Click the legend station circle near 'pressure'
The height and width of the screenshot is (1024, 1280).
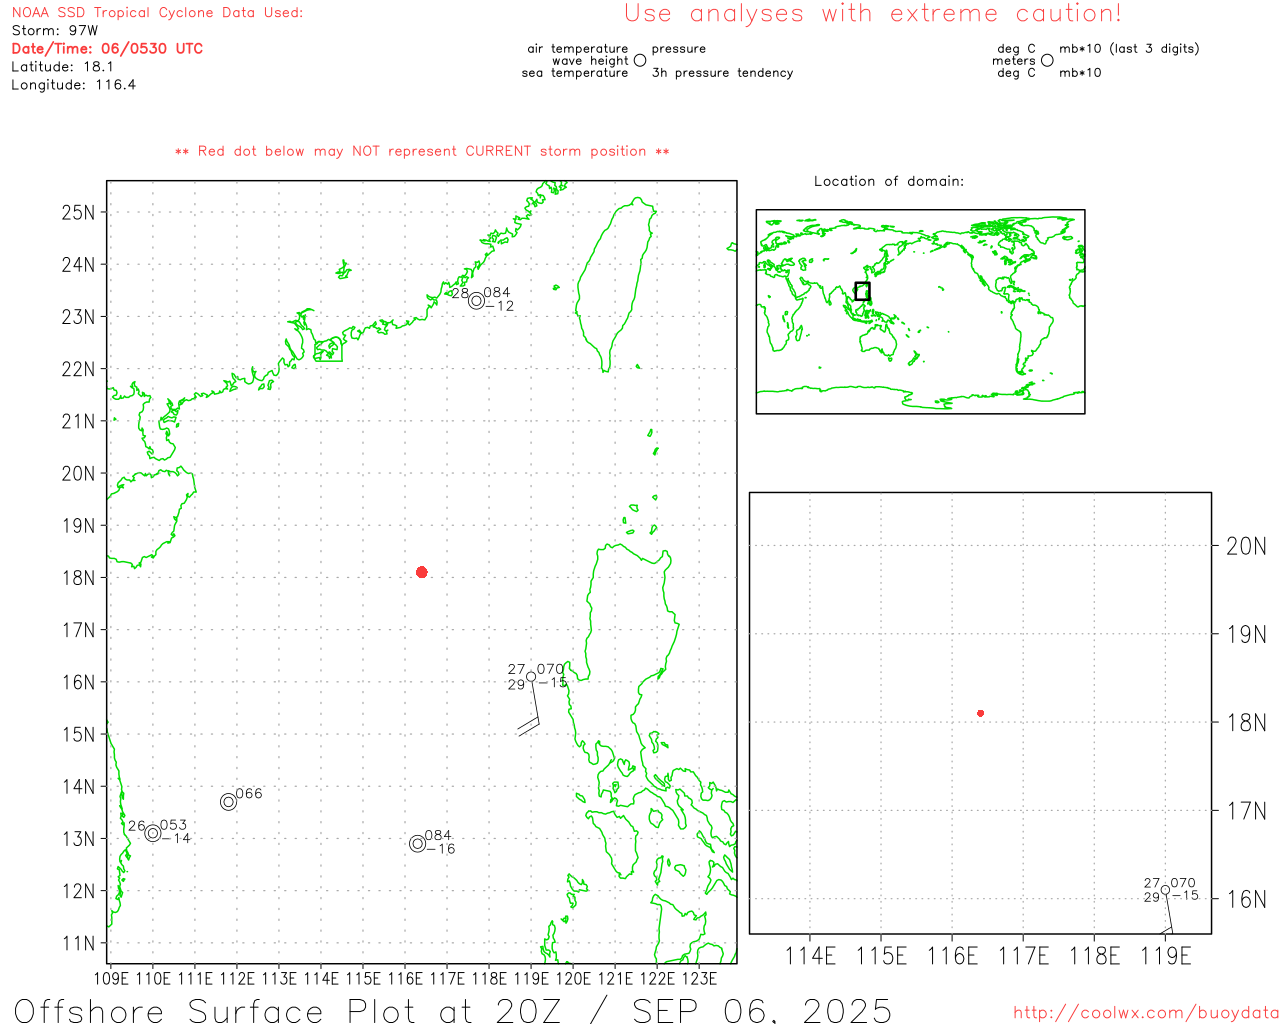click(640, 60)
